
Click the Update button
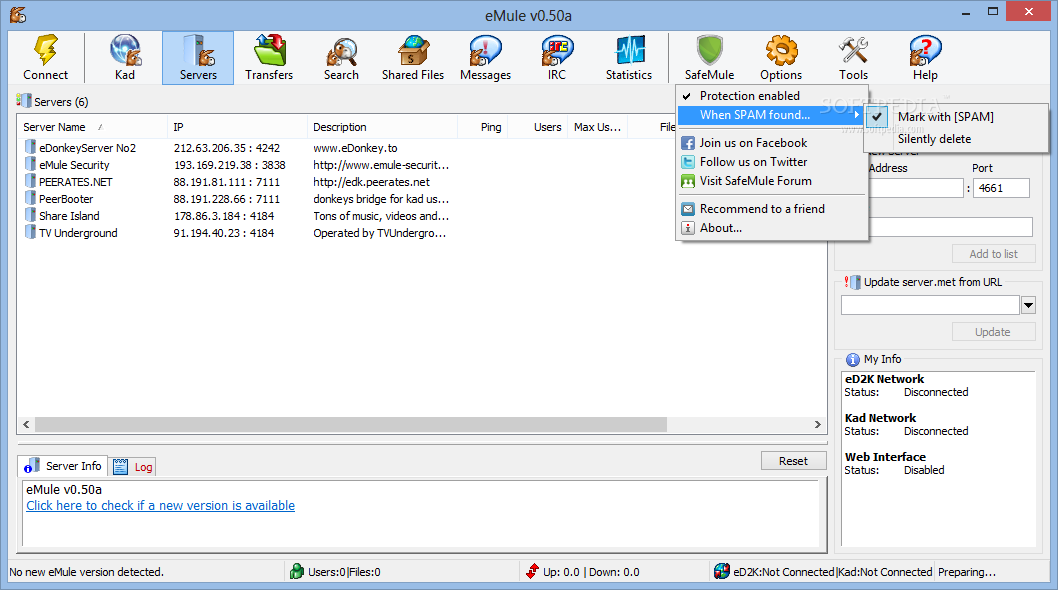pos(993,332)
